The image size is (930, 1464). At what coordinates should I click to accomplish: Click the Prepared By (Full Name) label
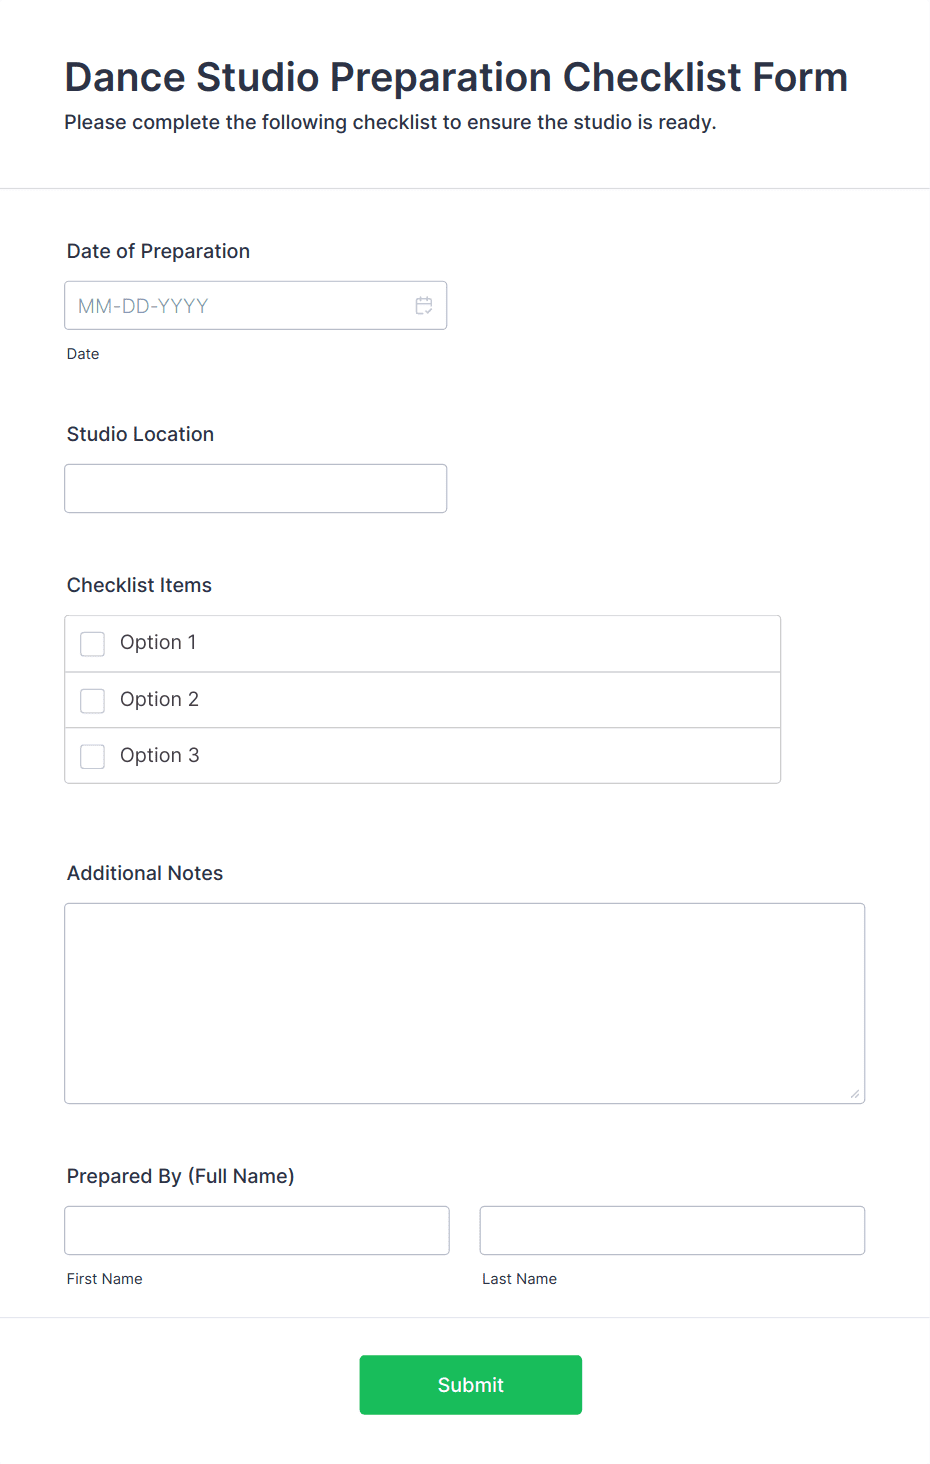[181, 1177]
